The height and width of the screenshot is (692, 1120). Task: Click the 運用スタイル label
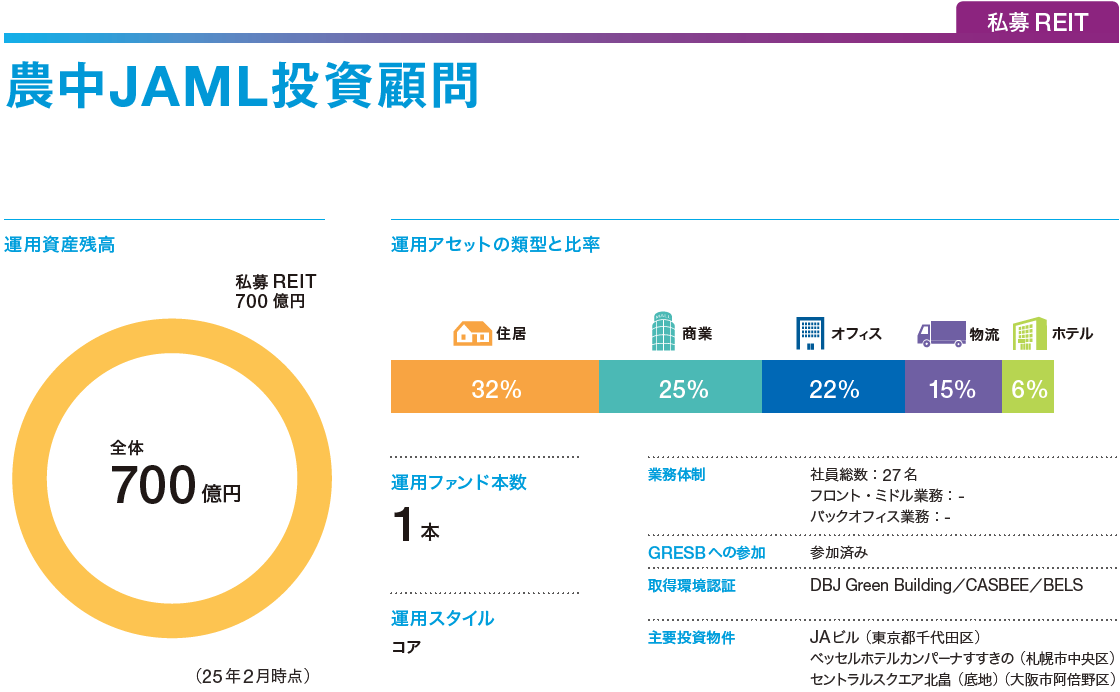pyautogui.click(x=442, y=618)
